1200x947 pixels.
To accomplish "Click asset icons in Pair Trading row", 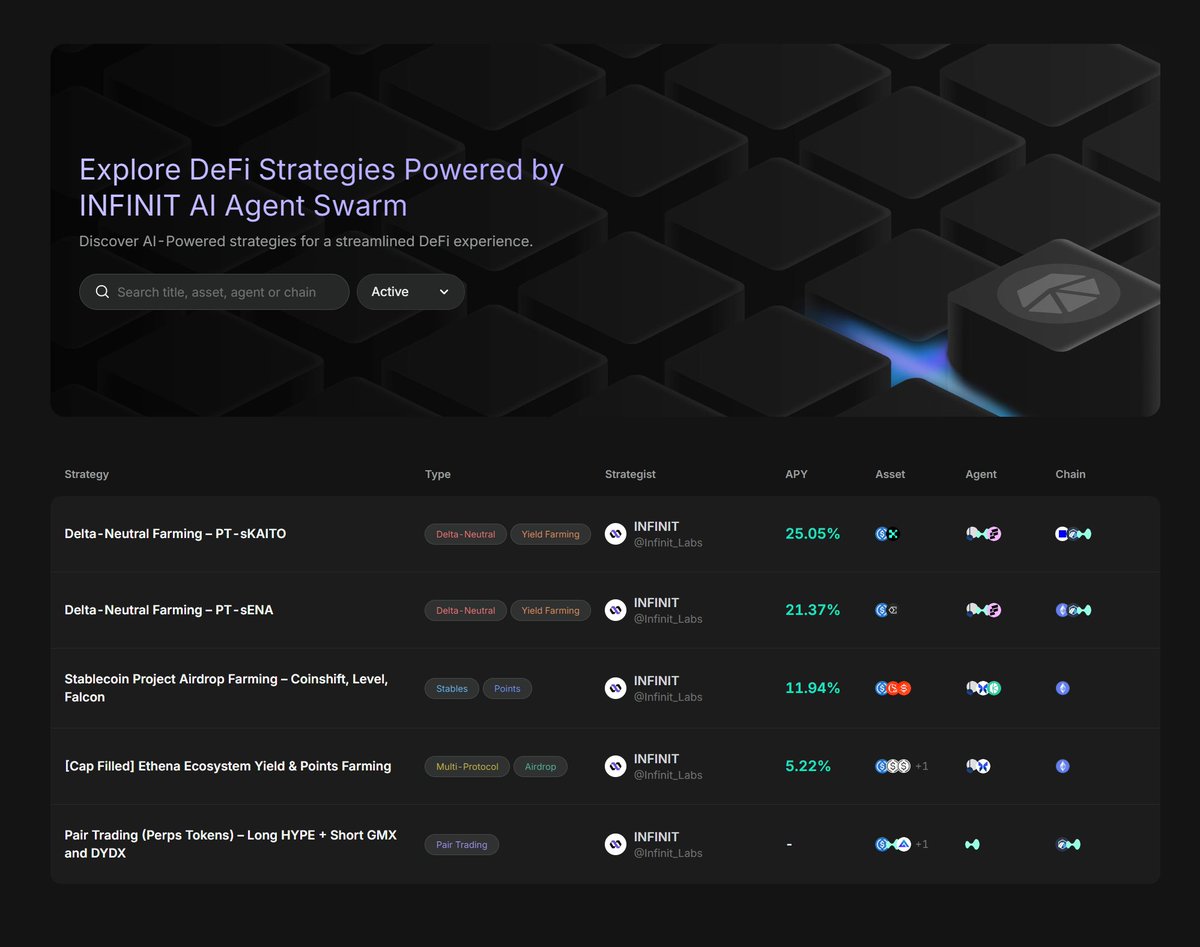I will [x=893, y=844].
